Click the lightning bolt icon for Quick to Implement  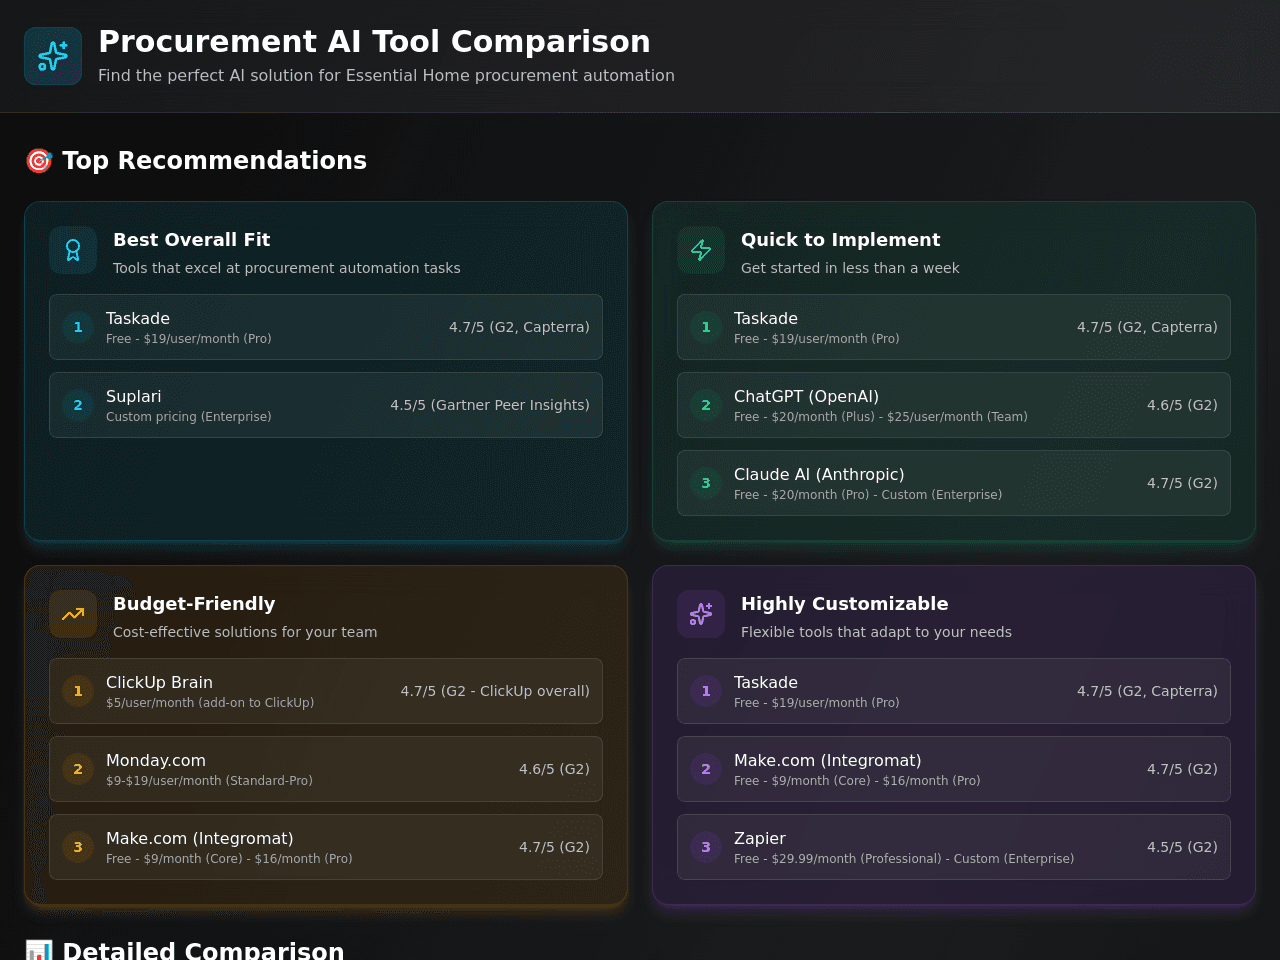click(x=701, y=250)
